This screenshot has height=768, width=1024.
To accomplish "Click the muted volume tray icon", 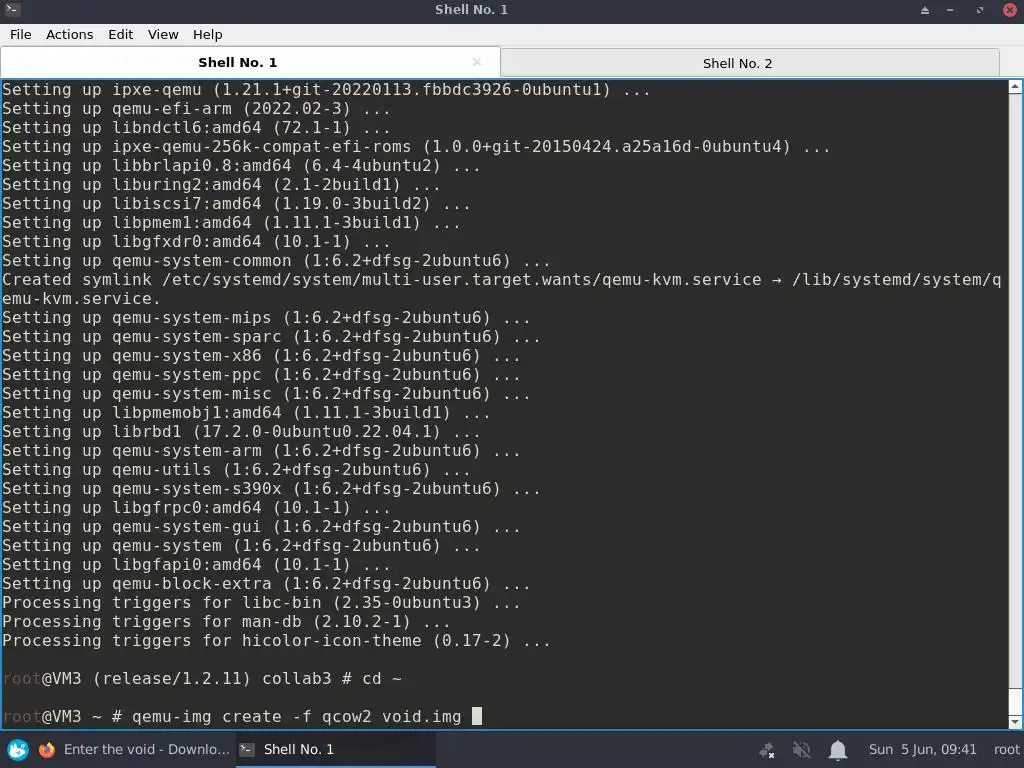I will pyautogui.click(x=802, y=750).
